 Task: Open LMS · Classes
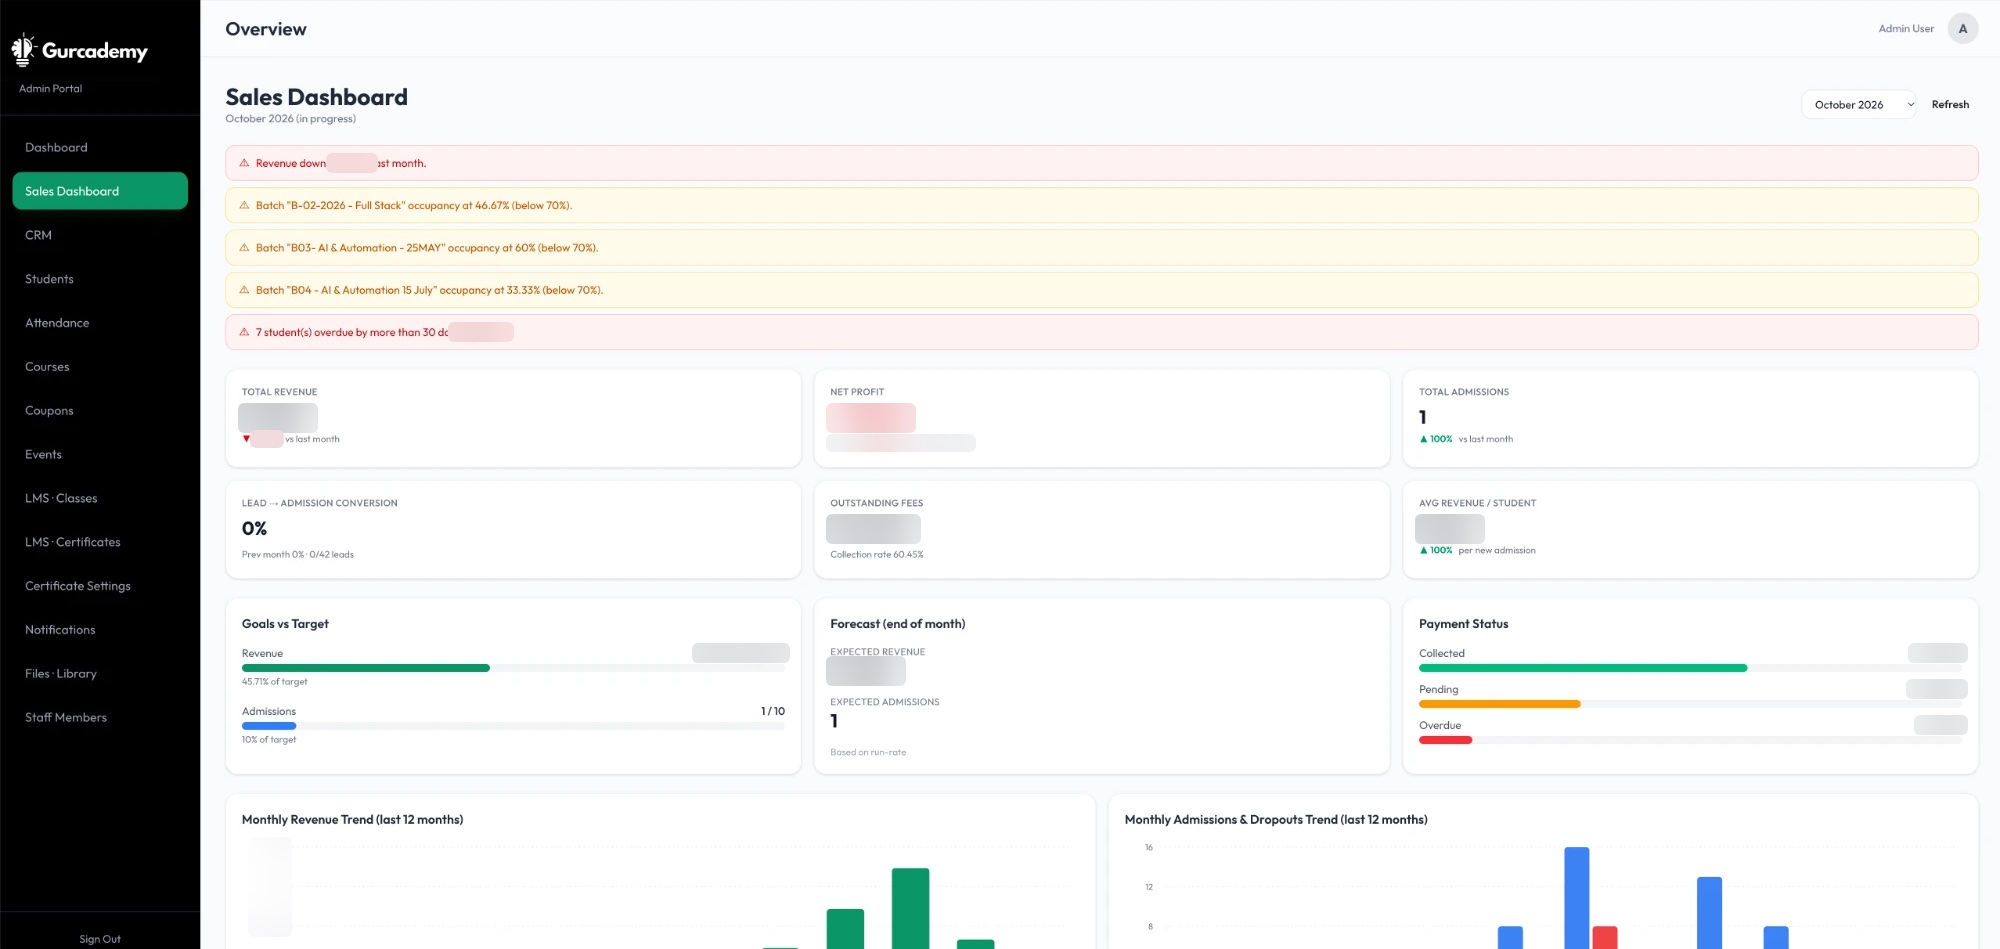[x=100, y=498]
